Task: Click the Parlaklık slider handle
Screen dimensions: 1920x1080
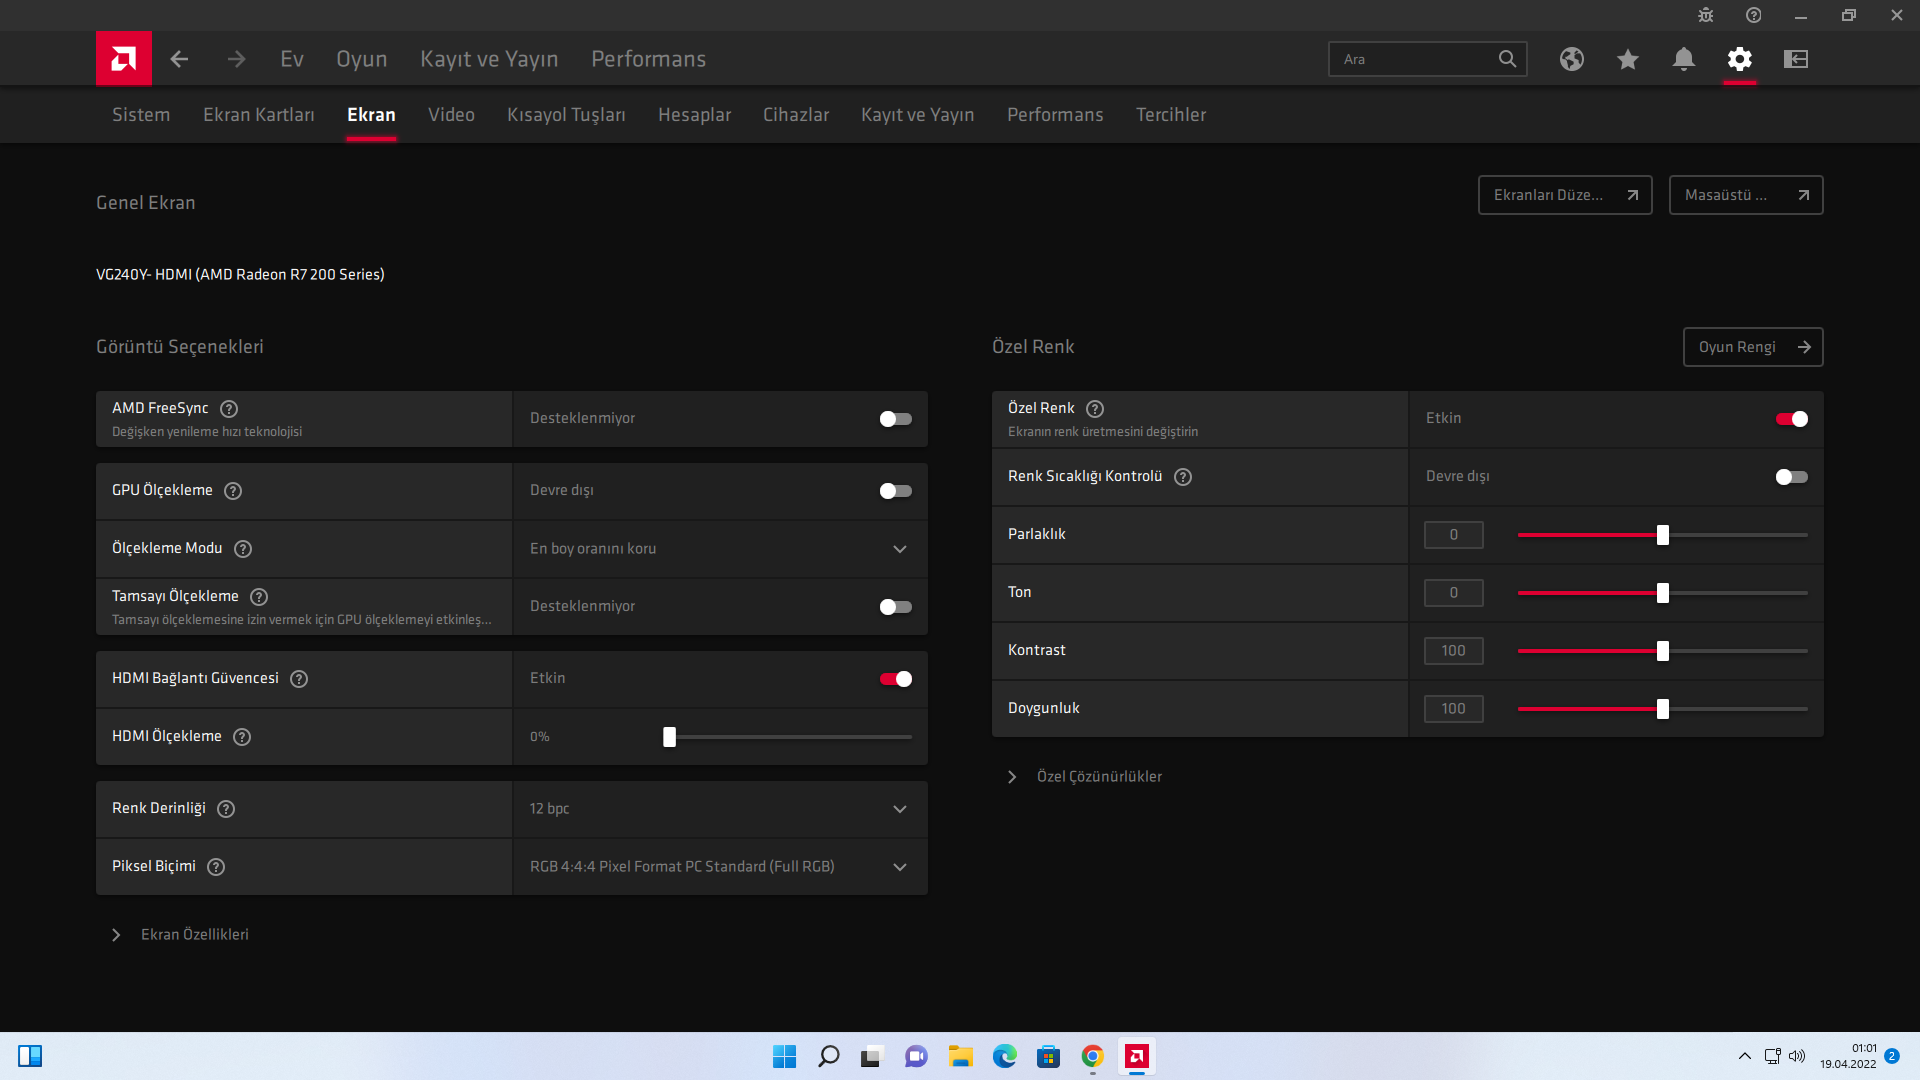Action: click(1662, 535)
